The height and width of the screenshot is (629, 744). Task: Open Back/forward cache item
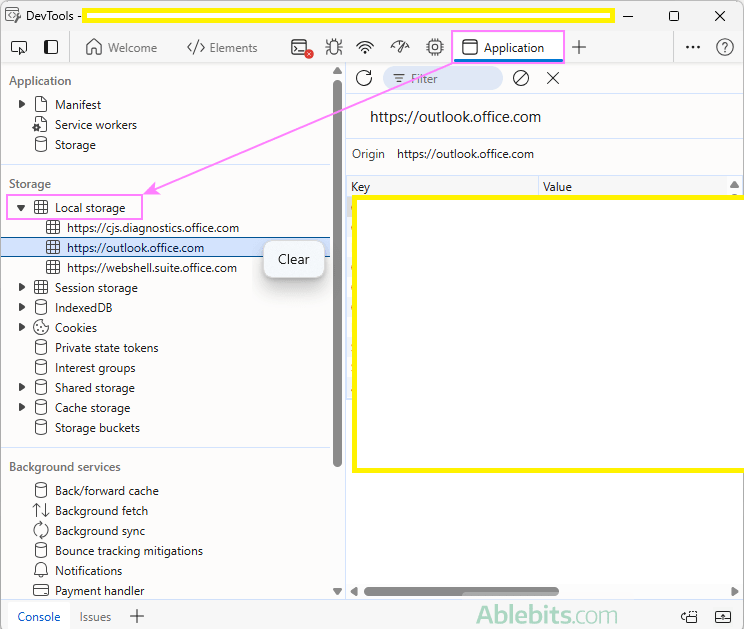pyautogui.click(x=107, y=490)
